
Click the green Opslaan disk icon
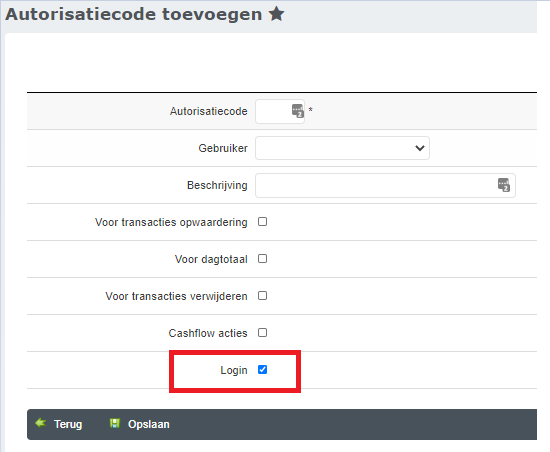(115, 423)
